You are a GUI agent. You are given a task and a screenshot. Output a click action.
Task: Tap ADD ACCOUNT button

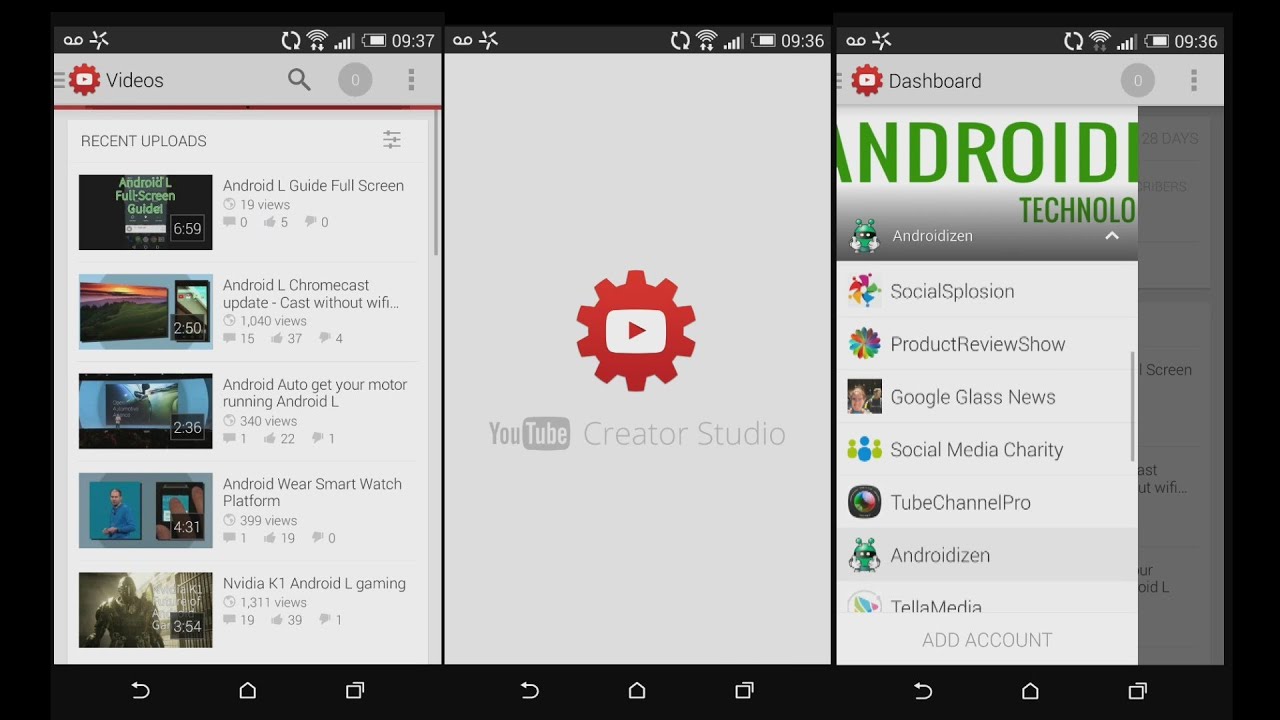click(987, 640)
